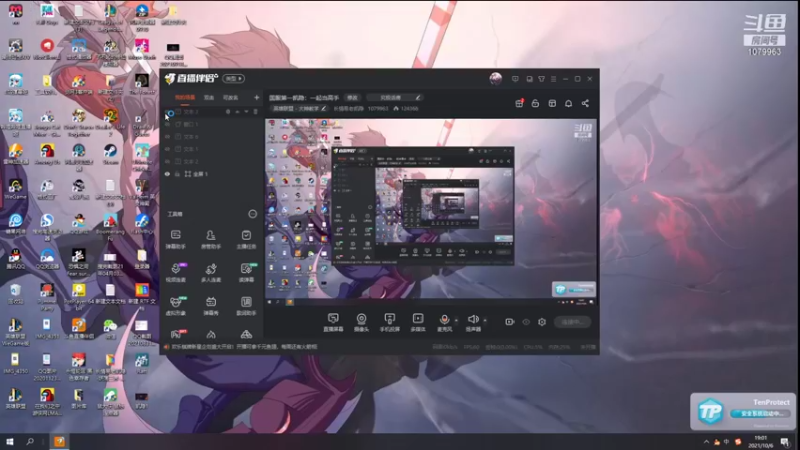Toggle visibility of the 窗口 1 source

coord(167,124)
